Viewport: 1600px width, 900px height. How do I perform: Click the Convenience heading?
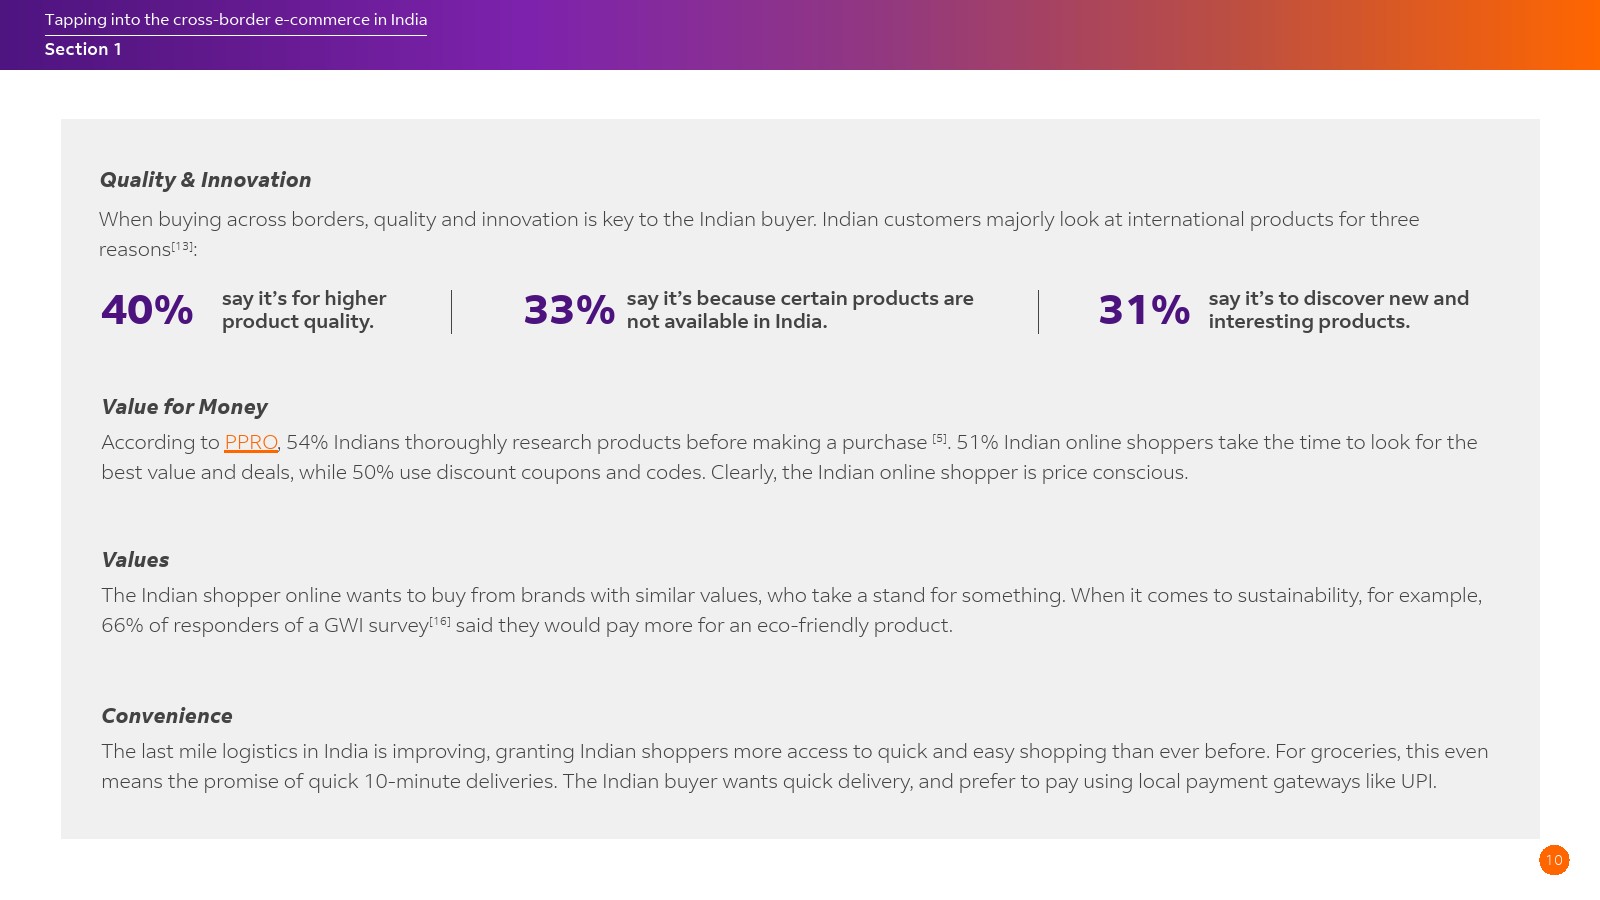coord(167,716)
